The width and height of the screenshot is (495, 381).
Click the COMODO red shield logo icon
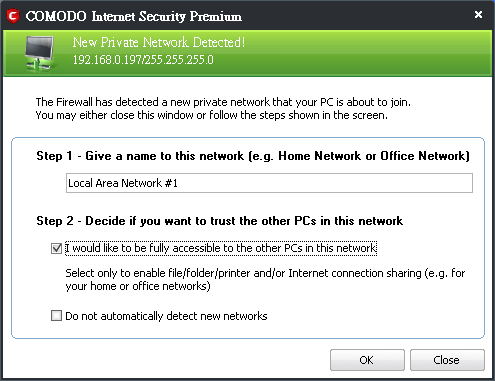pos(13,16)
